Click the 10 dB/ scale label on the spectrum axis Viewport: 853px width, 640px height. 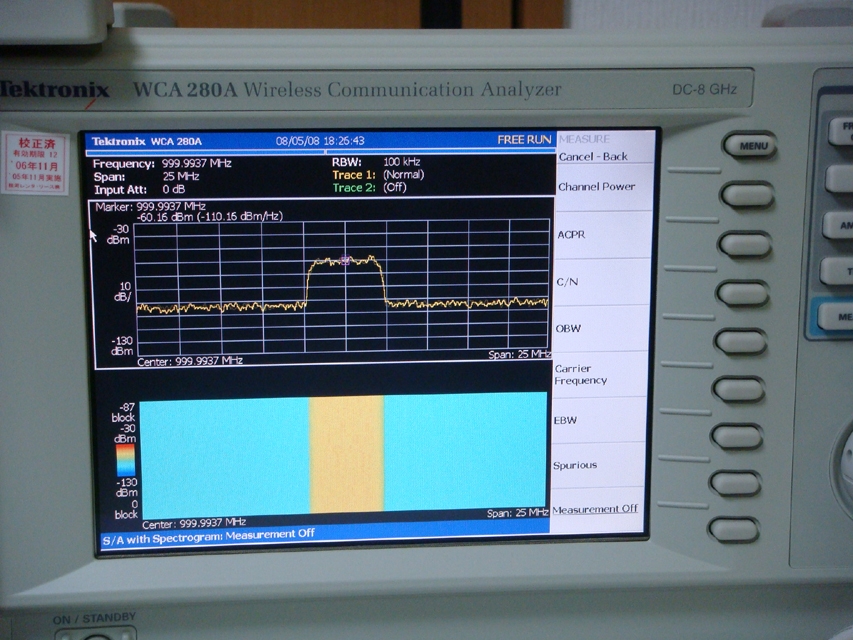coord(123,291)
